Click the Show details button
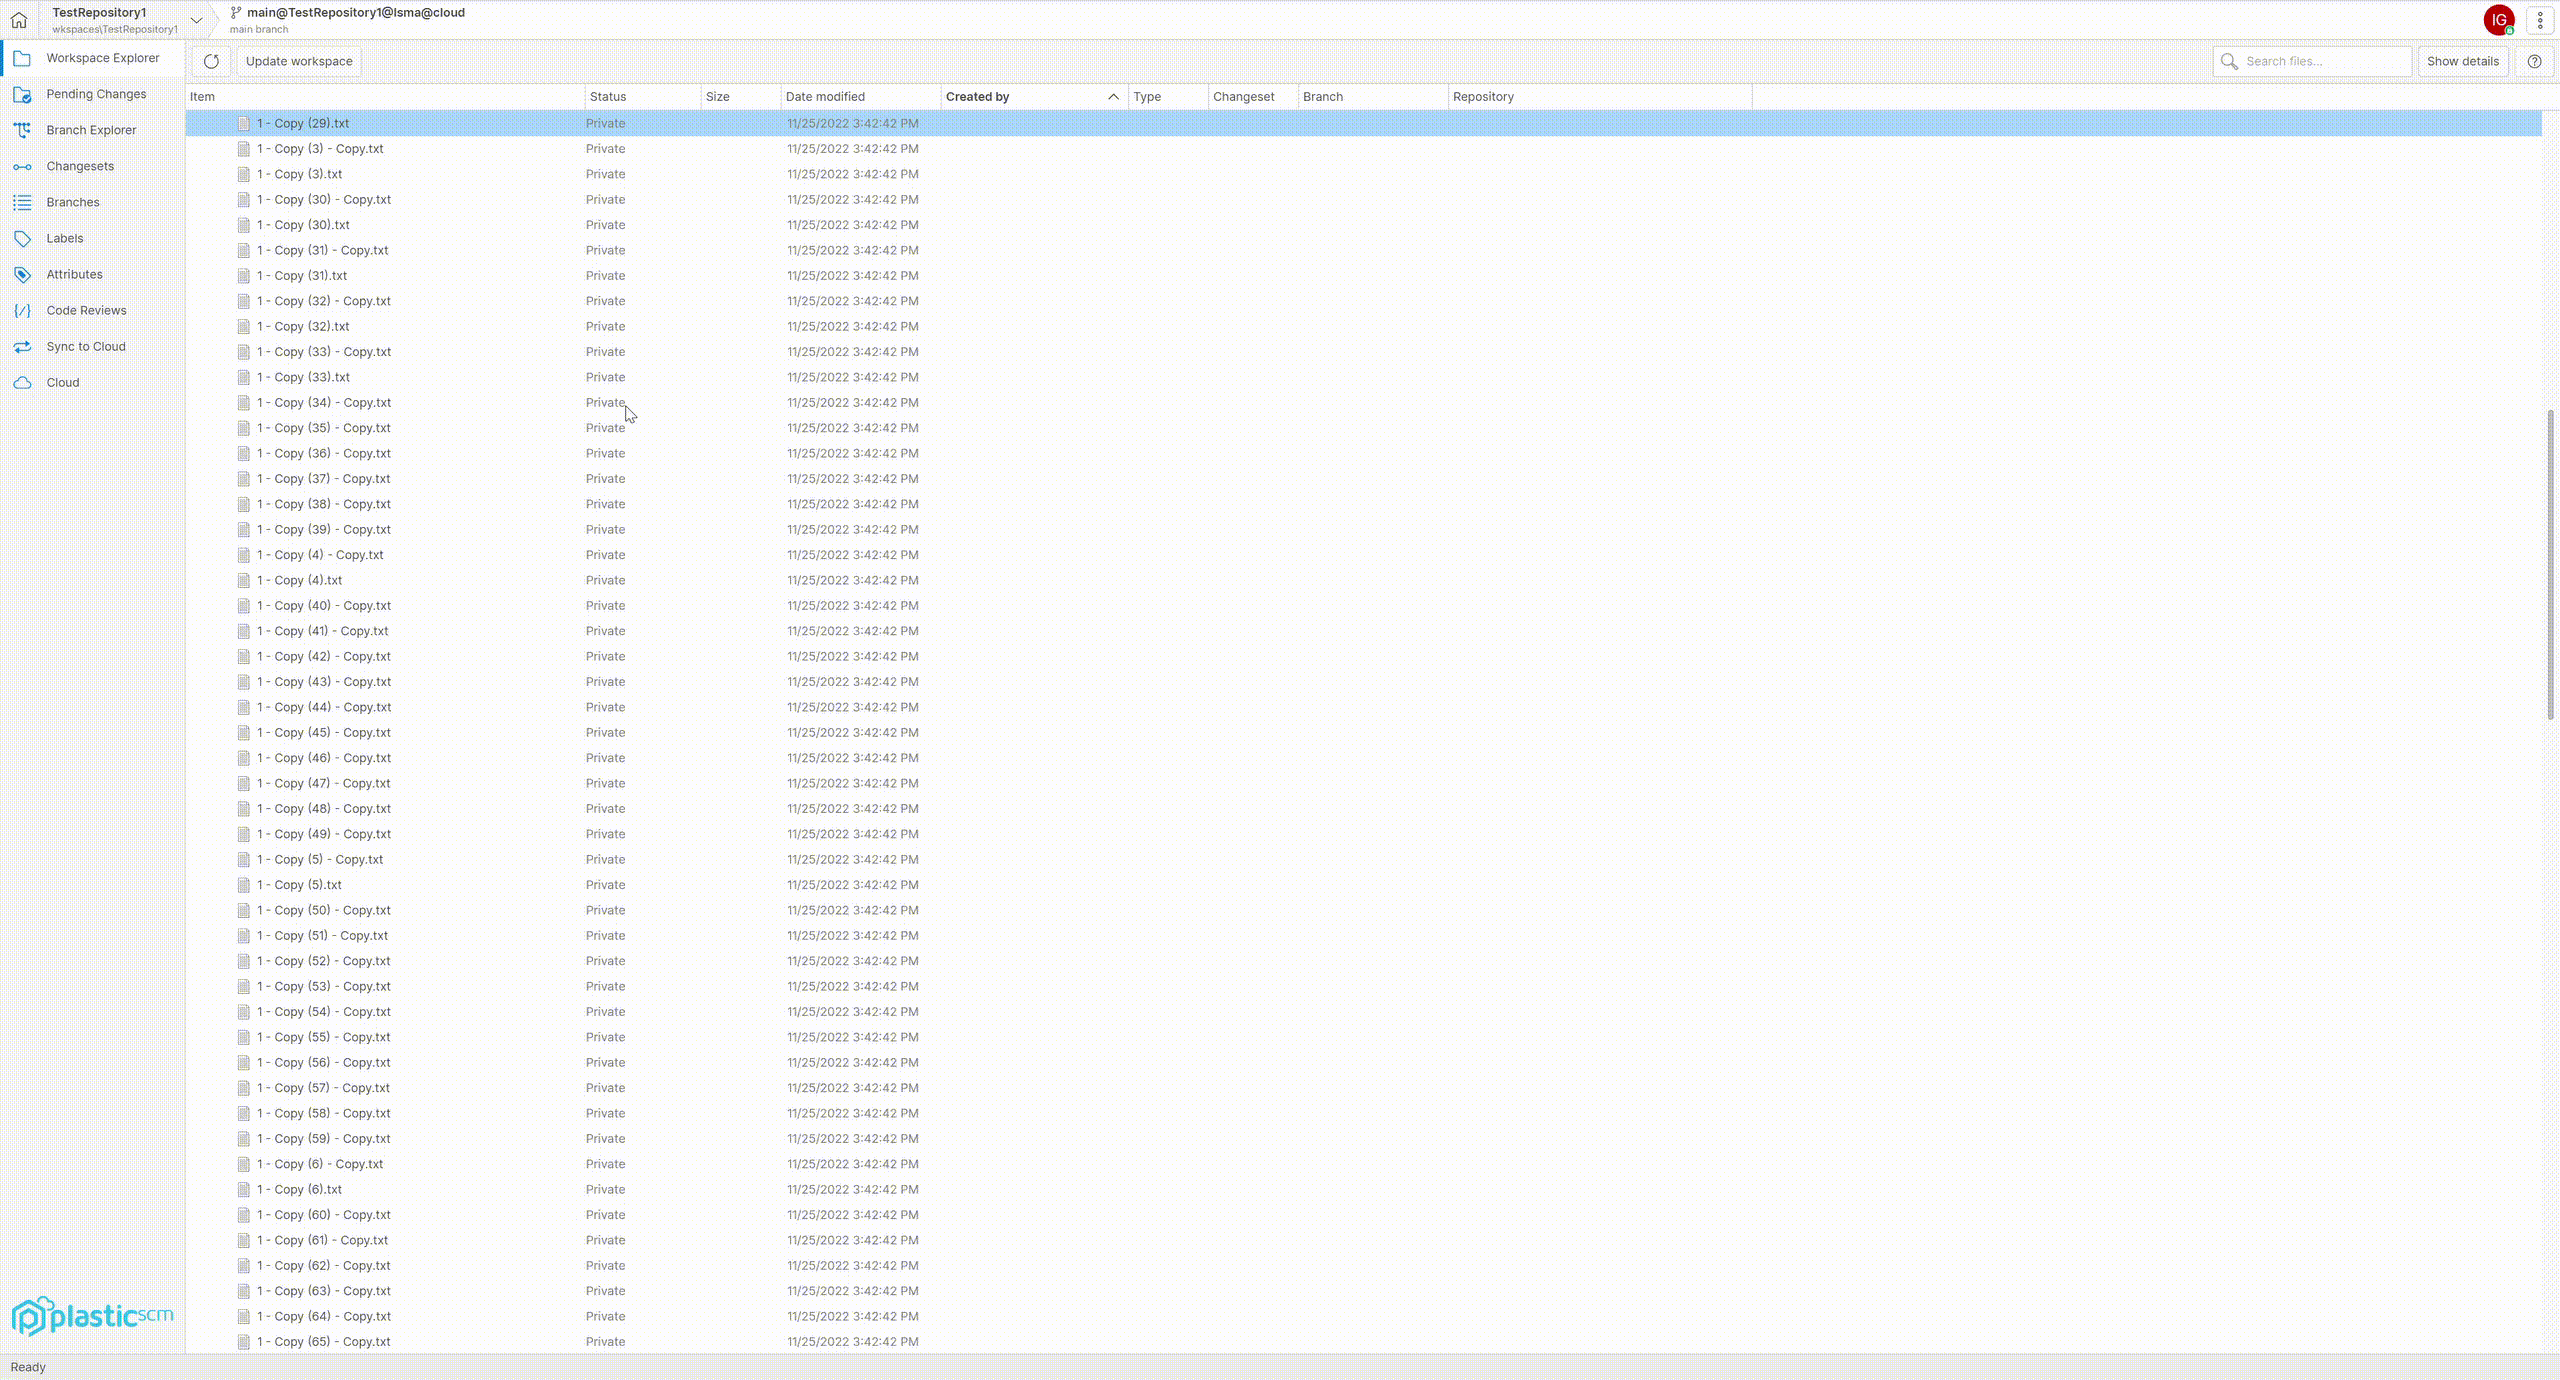The width and height of the screenshot is (2560, 1380). click(x=2463, y=61)
